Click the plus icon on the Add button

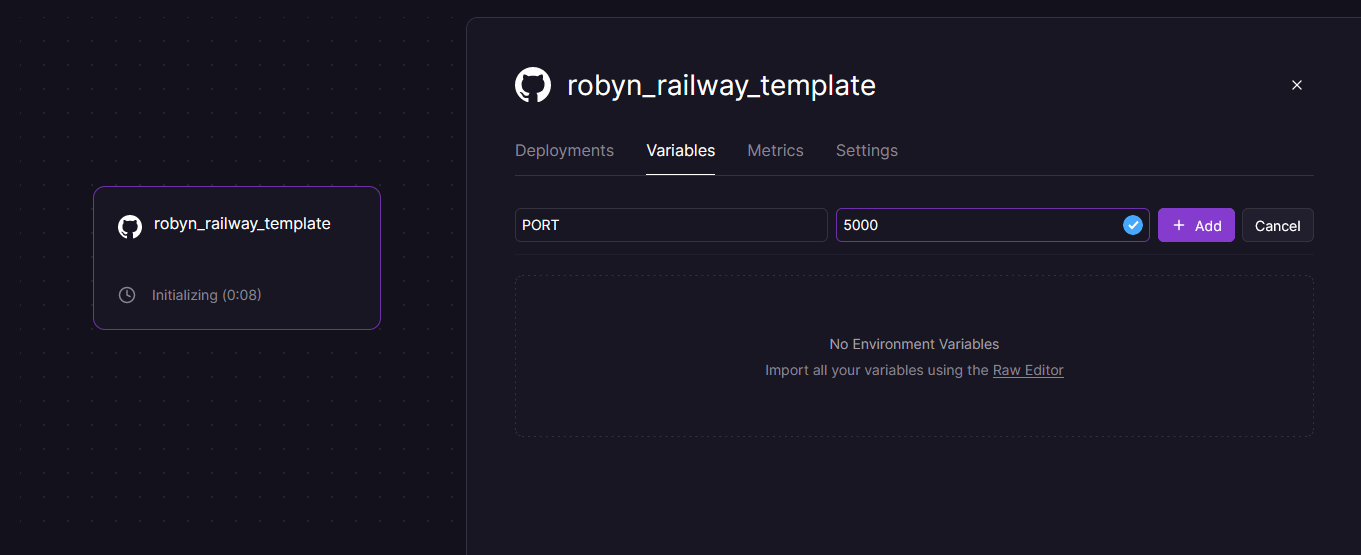point(1179,225)
